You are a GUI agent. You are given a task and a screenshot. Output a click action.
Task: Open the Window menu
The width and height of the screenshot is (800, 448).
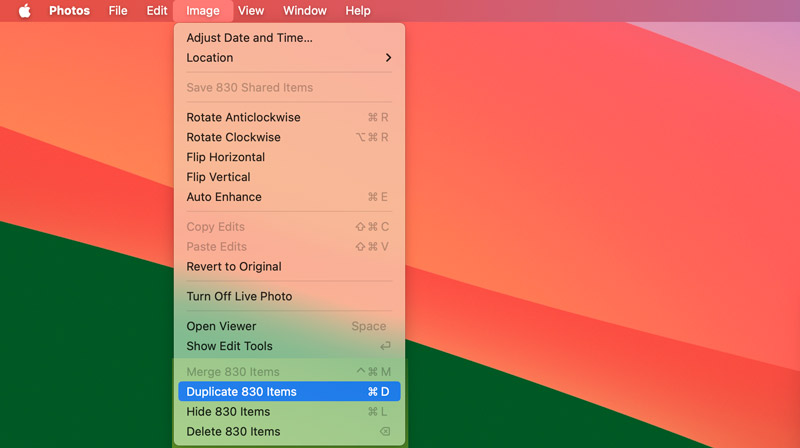[305, 11]
